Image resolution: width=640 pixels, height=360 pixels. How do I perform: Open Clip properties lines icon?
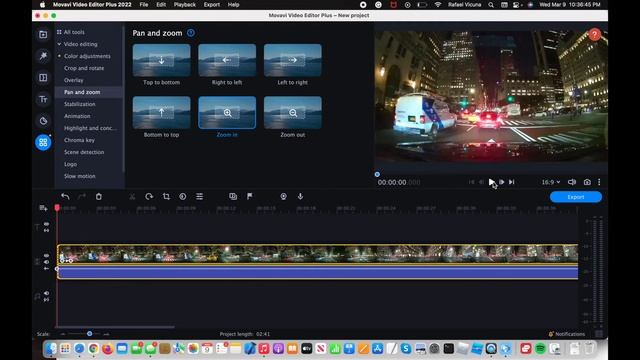tap(200, 196)
